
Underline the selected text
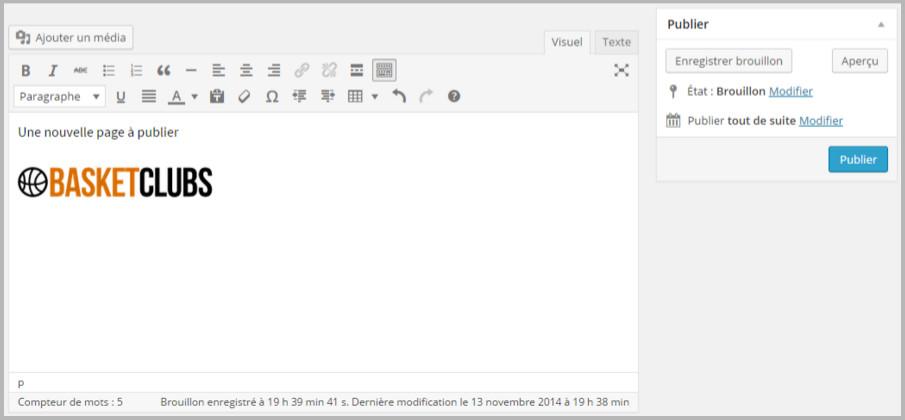pos(121,96)
